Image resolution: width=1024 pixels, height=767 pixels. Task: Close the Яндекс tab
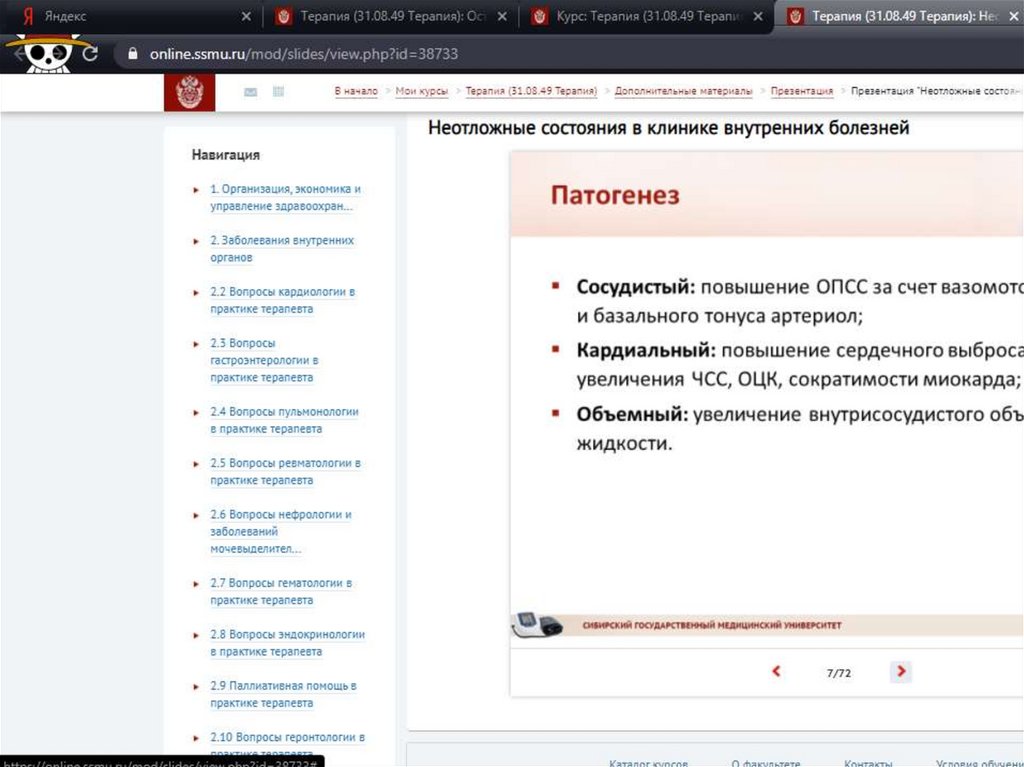pyautogui.click(x=246, y=16)
